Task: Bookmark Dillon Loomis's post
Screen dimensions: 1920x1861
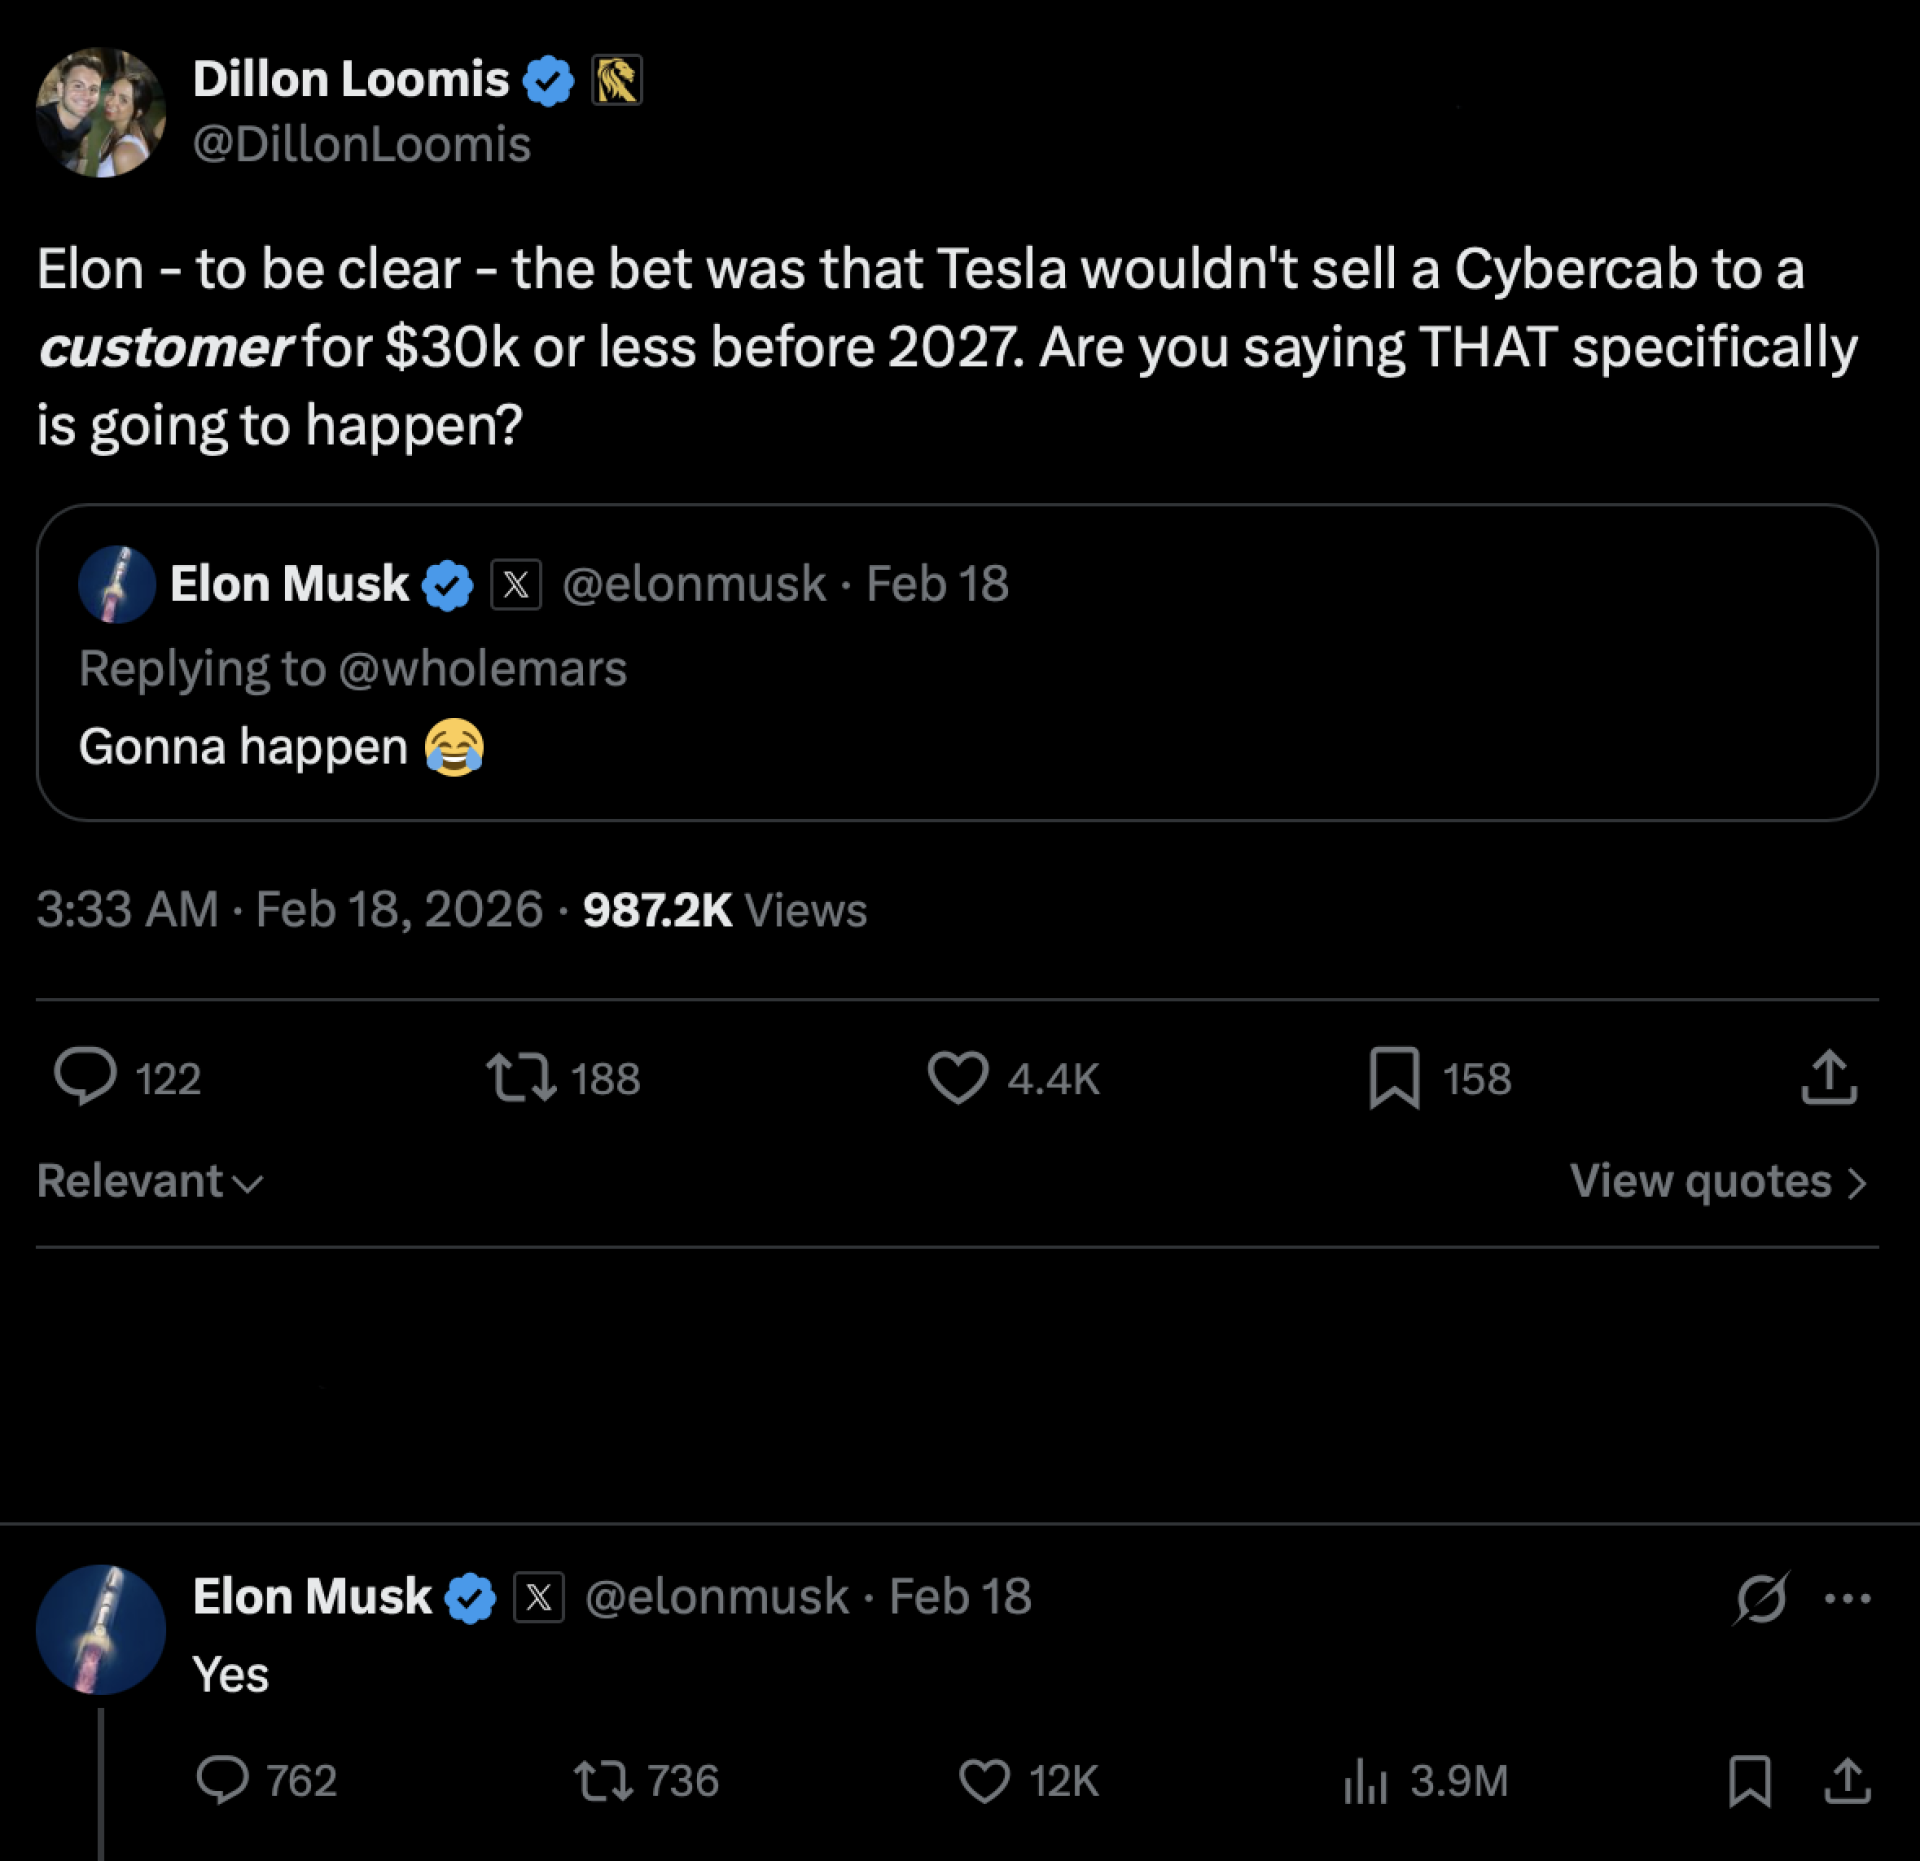Action: [1393, 1077]
